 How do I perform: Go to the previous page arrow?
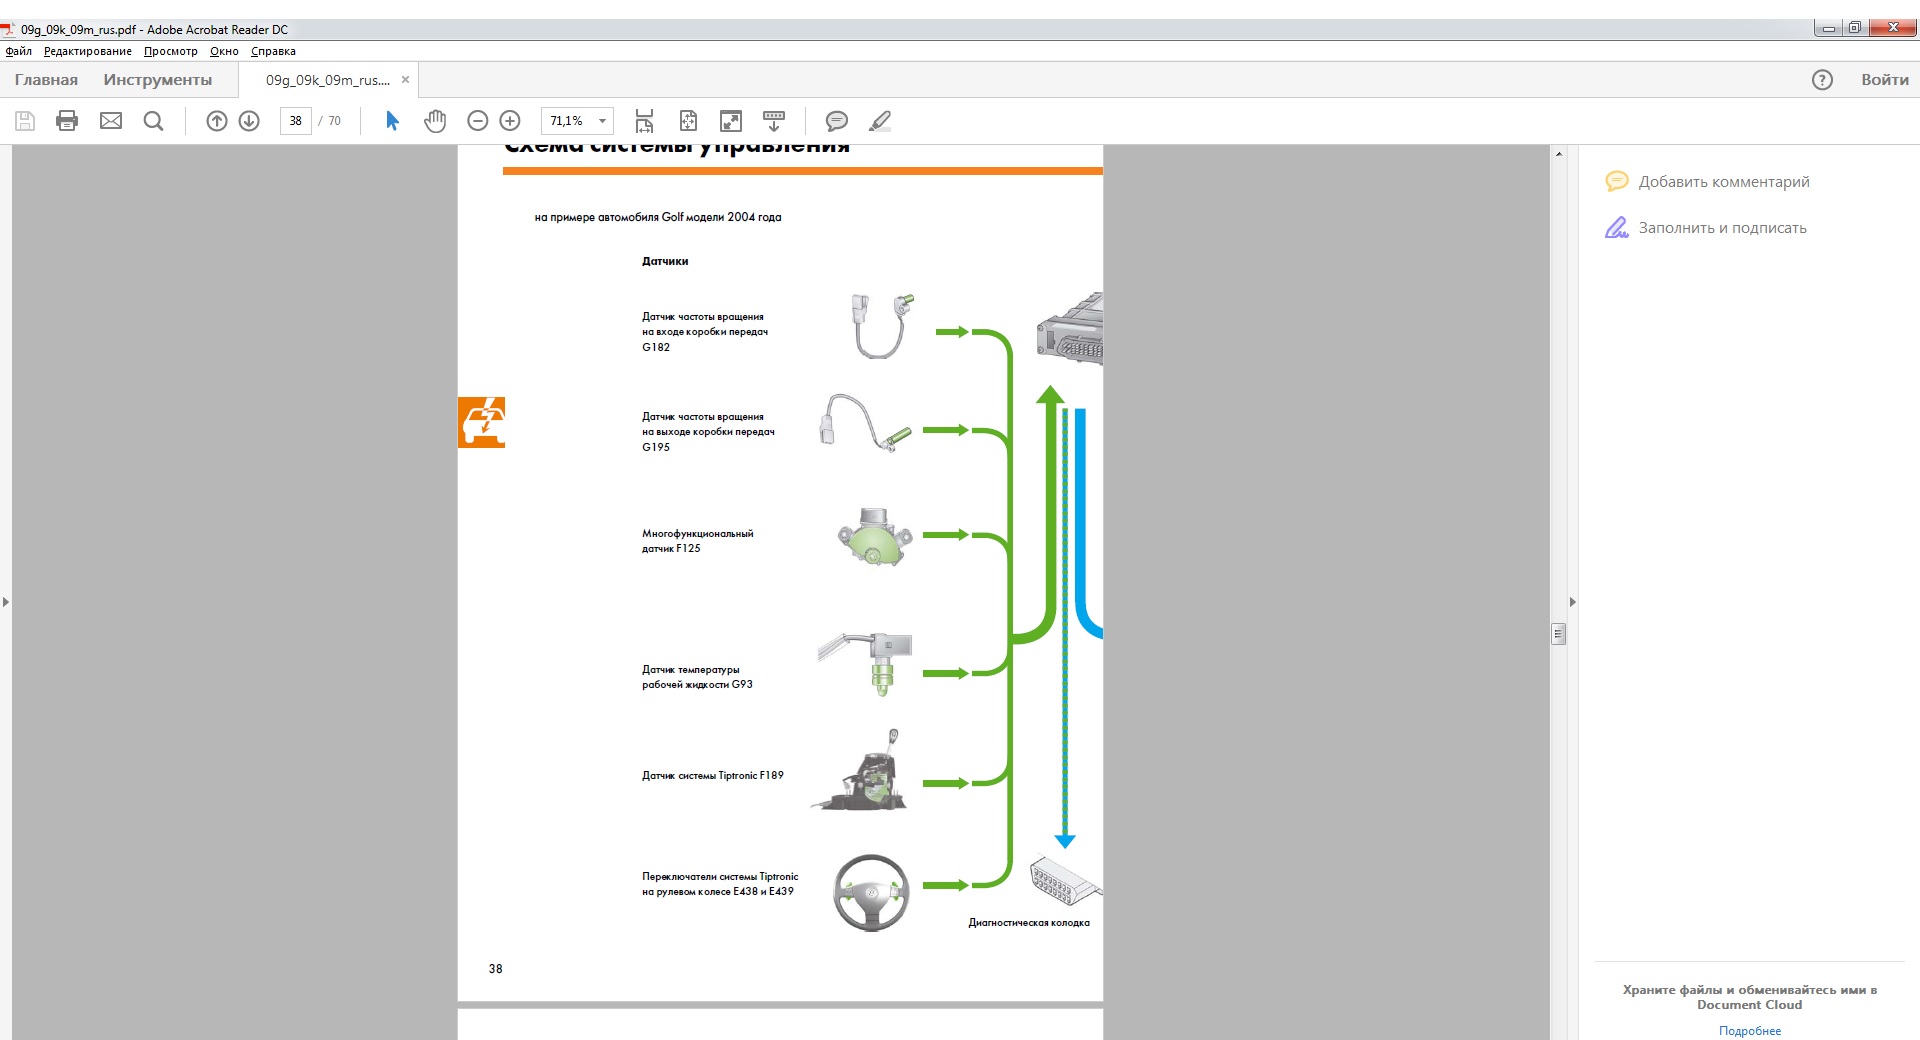217,121
